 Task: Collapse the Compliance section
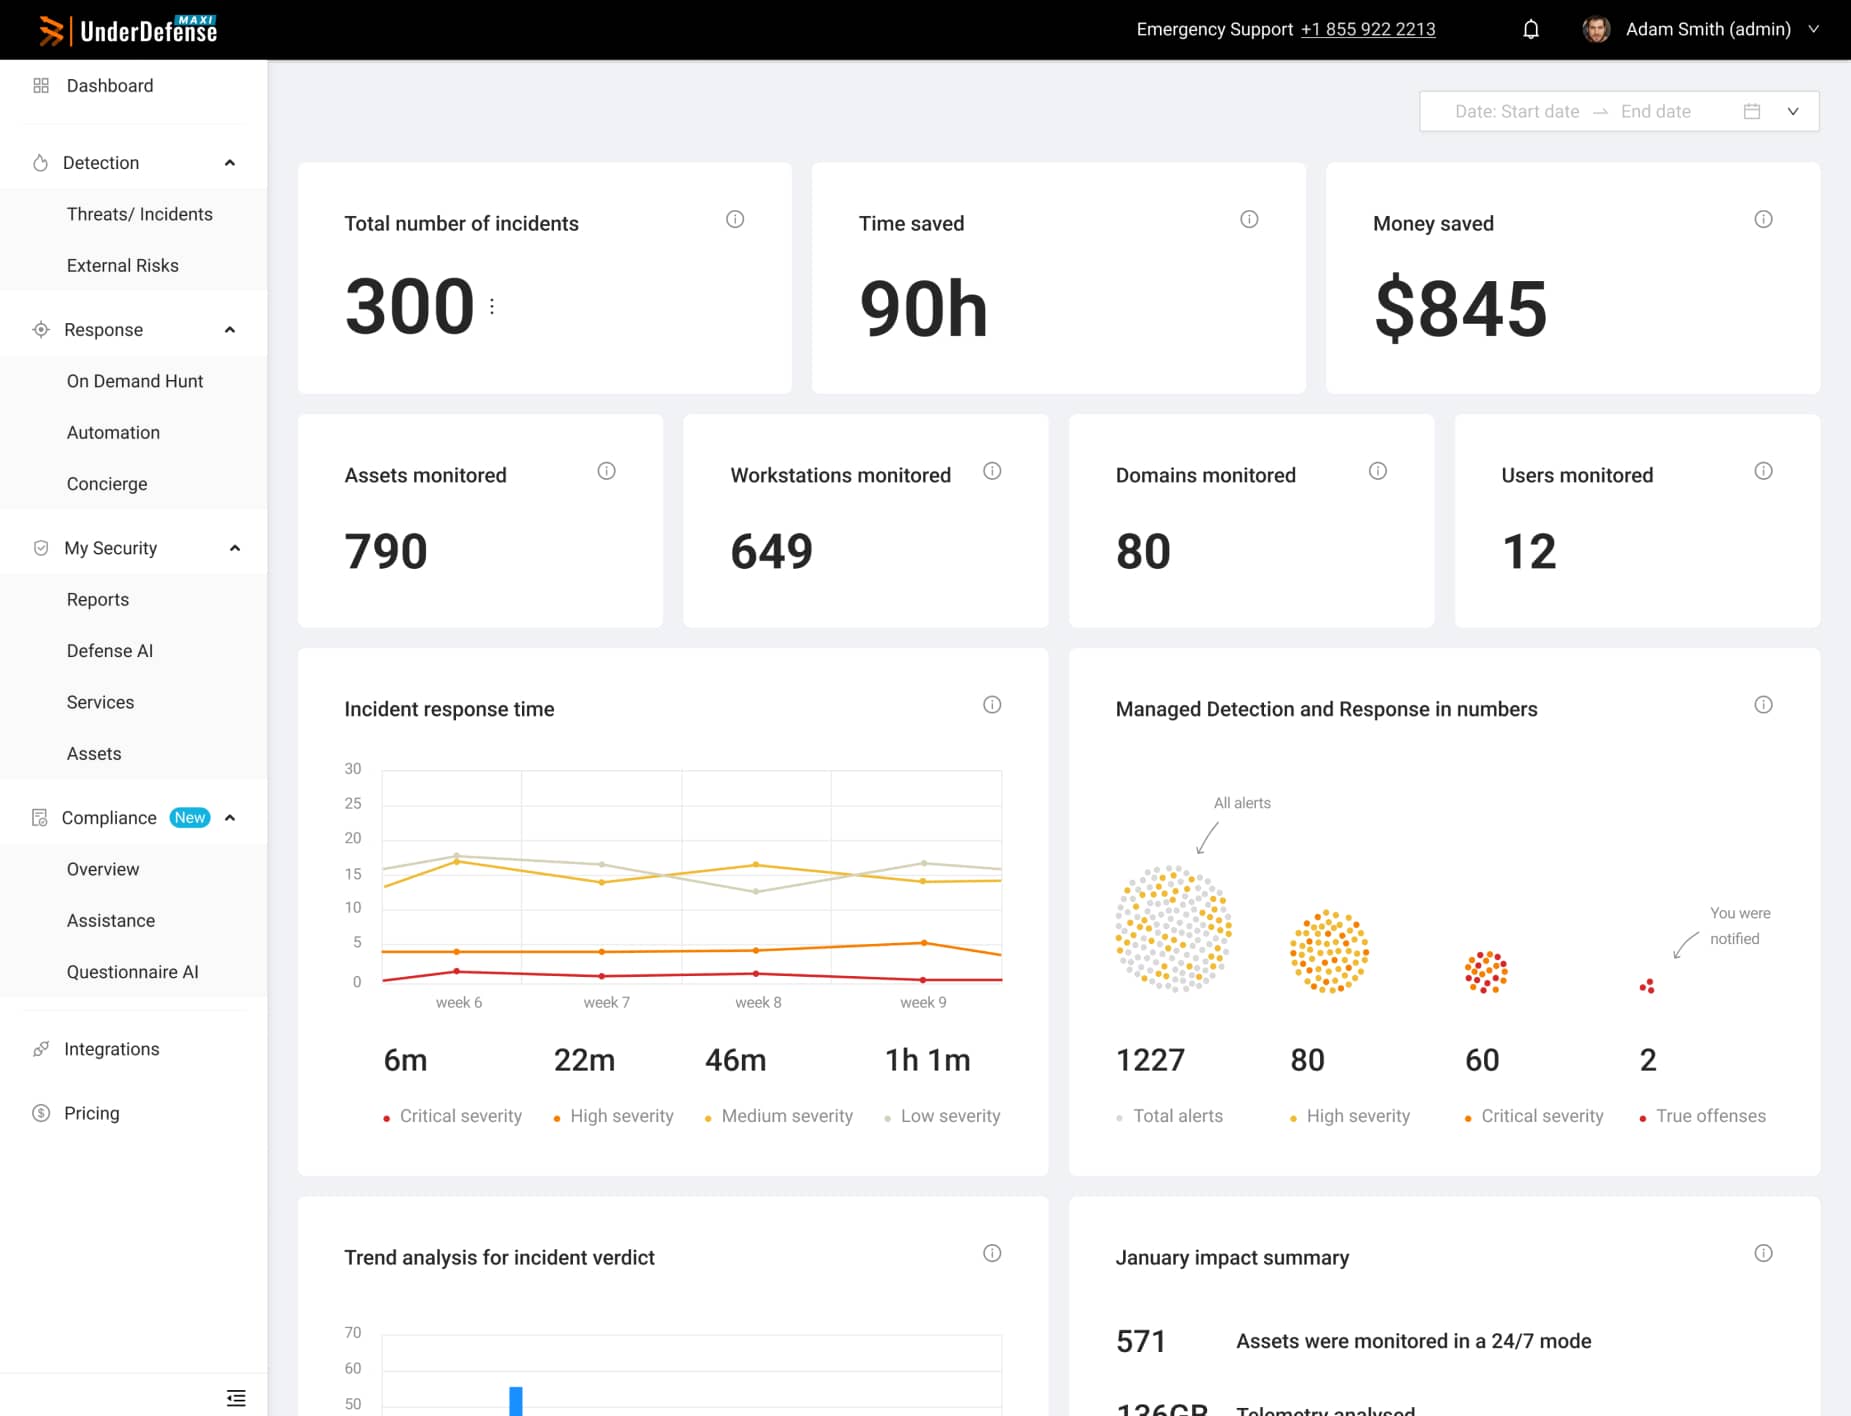230,818
